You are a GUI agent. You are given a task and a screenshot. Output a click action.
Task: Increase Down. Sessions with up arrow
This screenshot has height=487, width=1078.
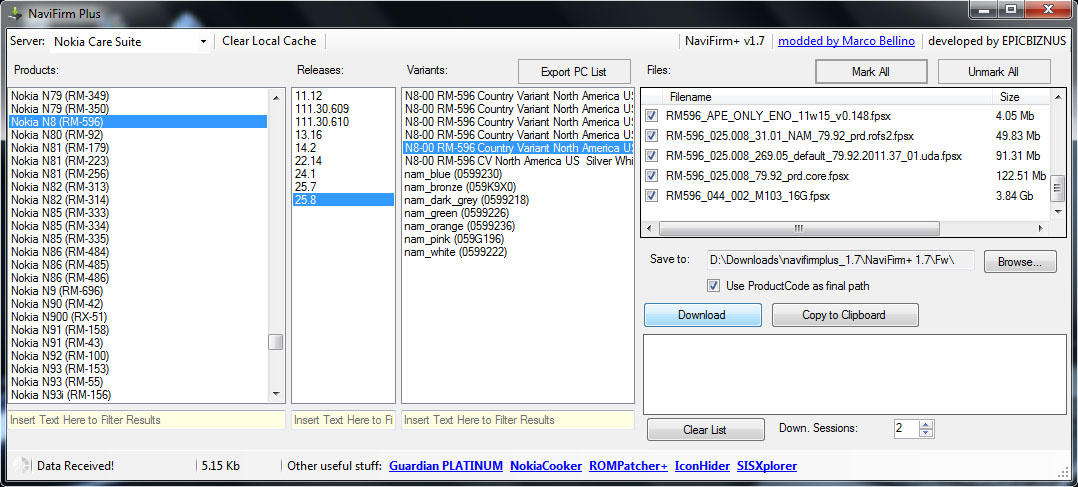click(926, 424)
